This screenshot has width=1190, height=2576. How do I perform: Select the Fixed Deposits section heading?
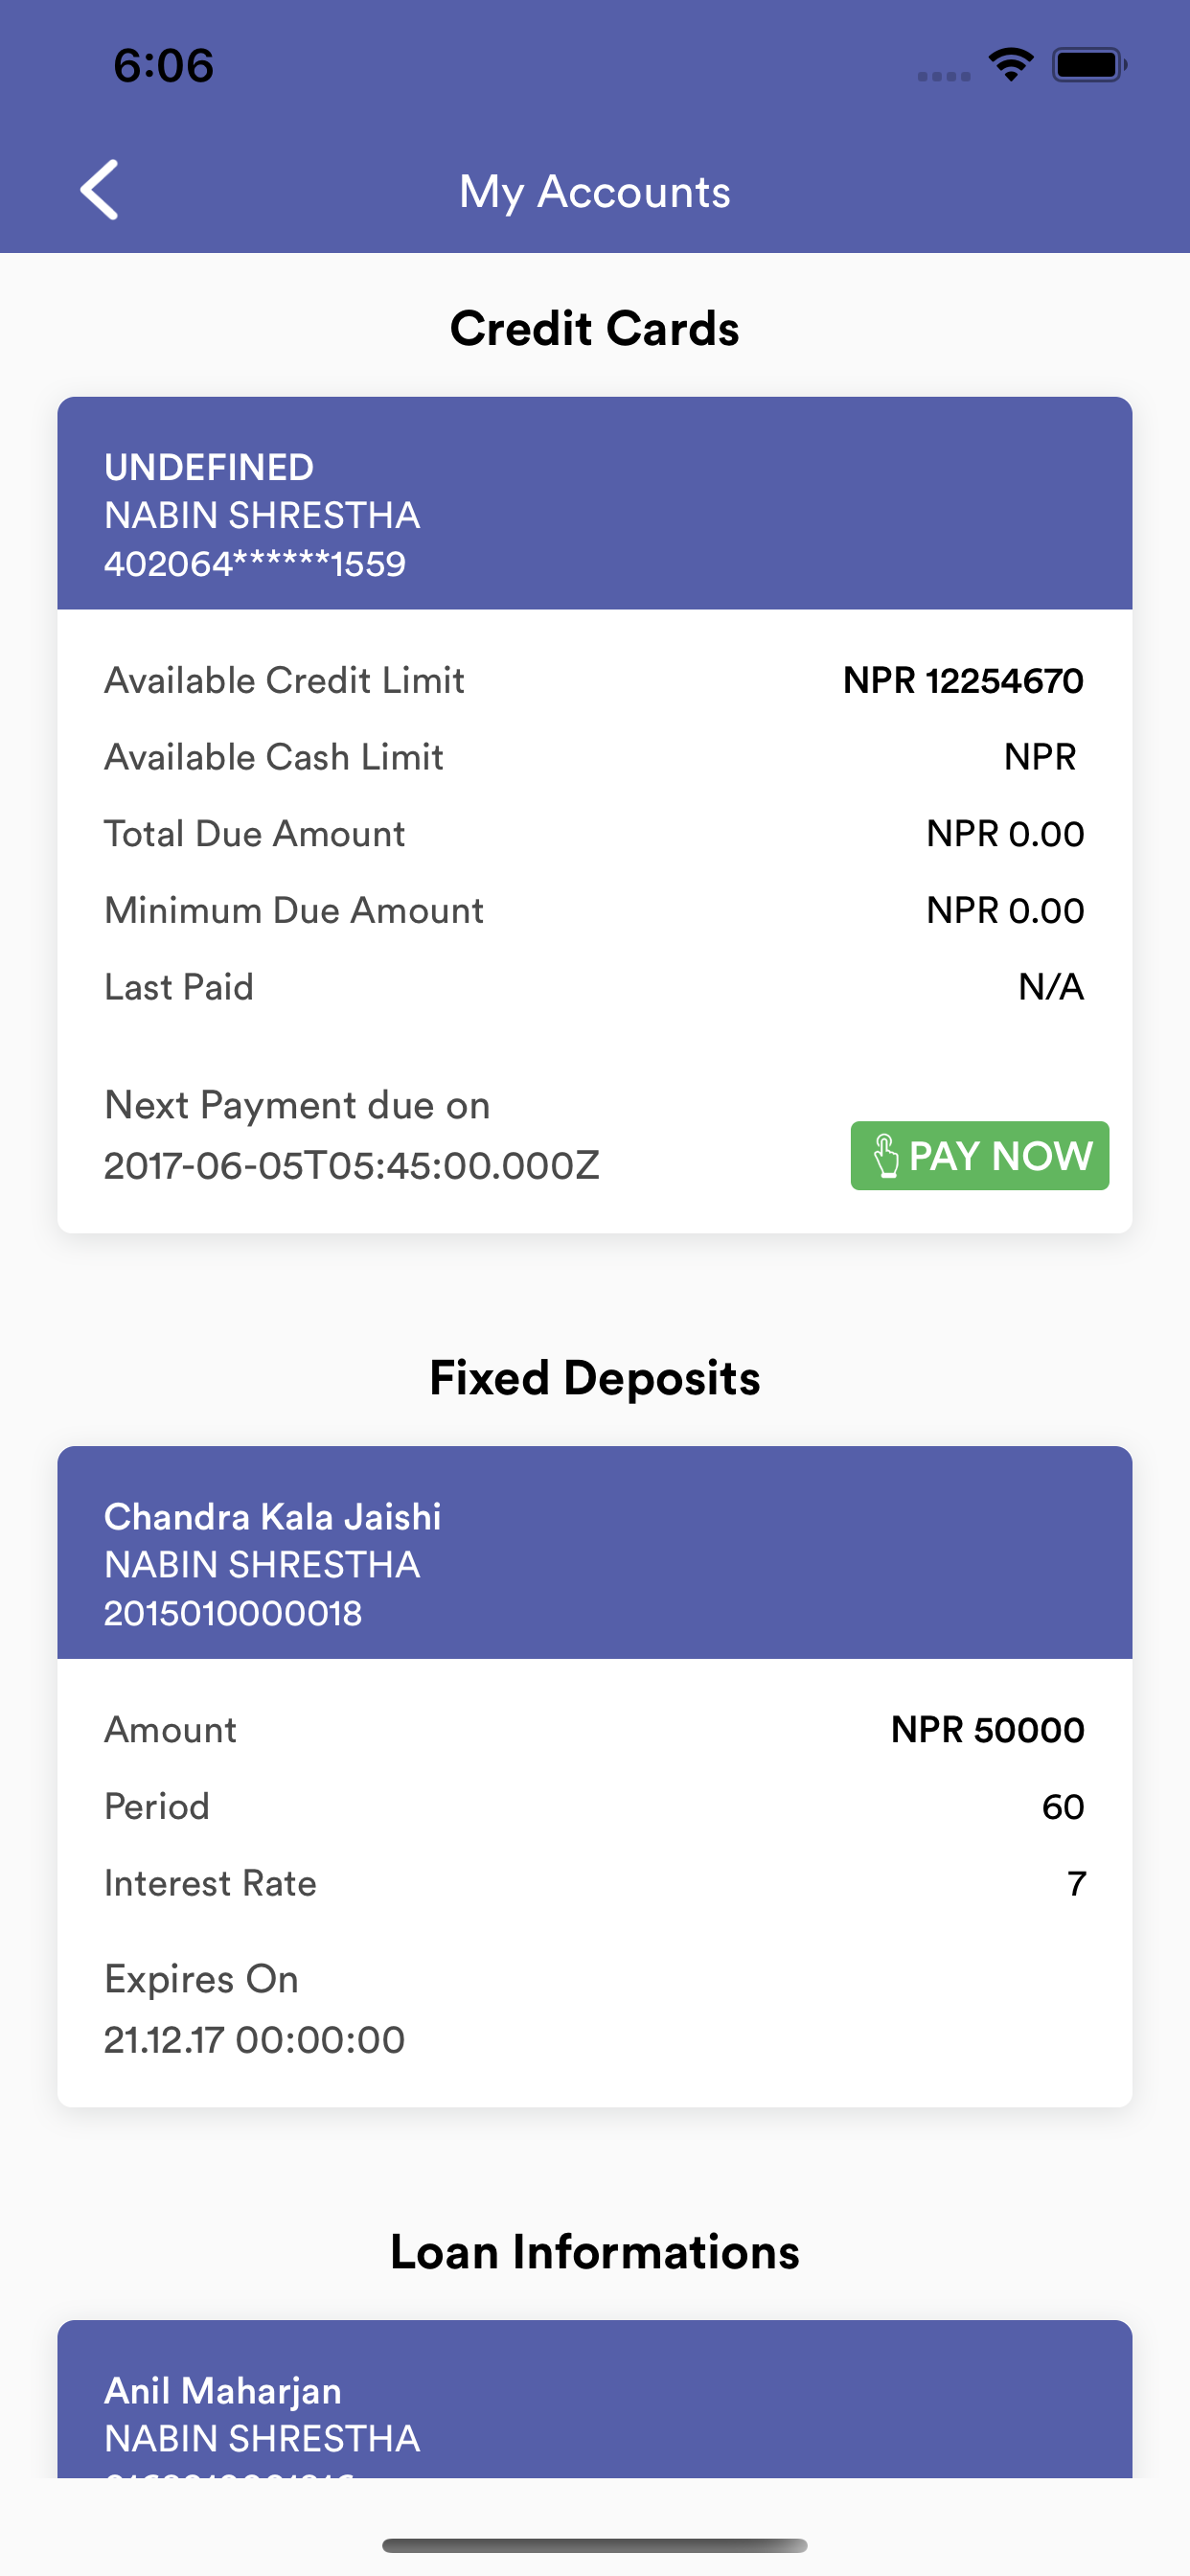pyautogui.click(x=594, y=1378)
